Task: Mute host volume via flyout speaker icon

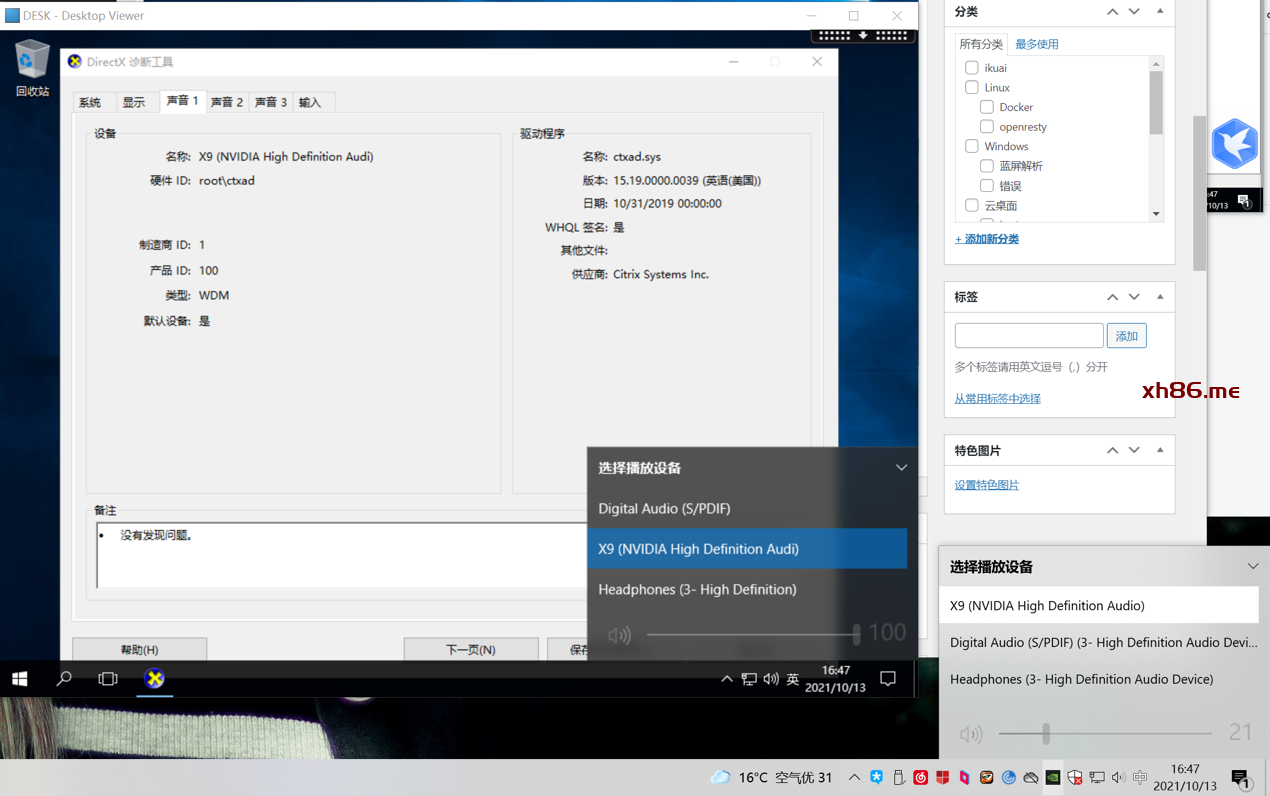Action: [x=971, y=734]
